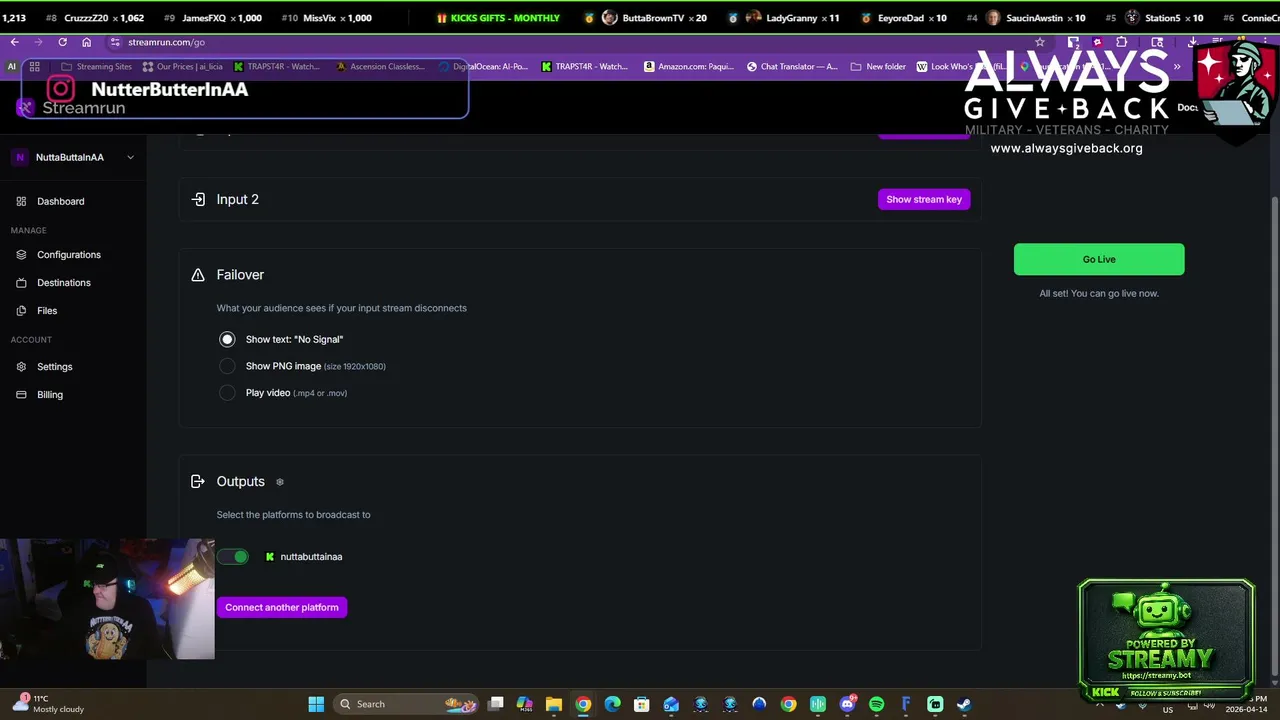This screenshot has height=720, width=1280.
Task: Click the Failover section heading
Action: (x=240, y=274)
